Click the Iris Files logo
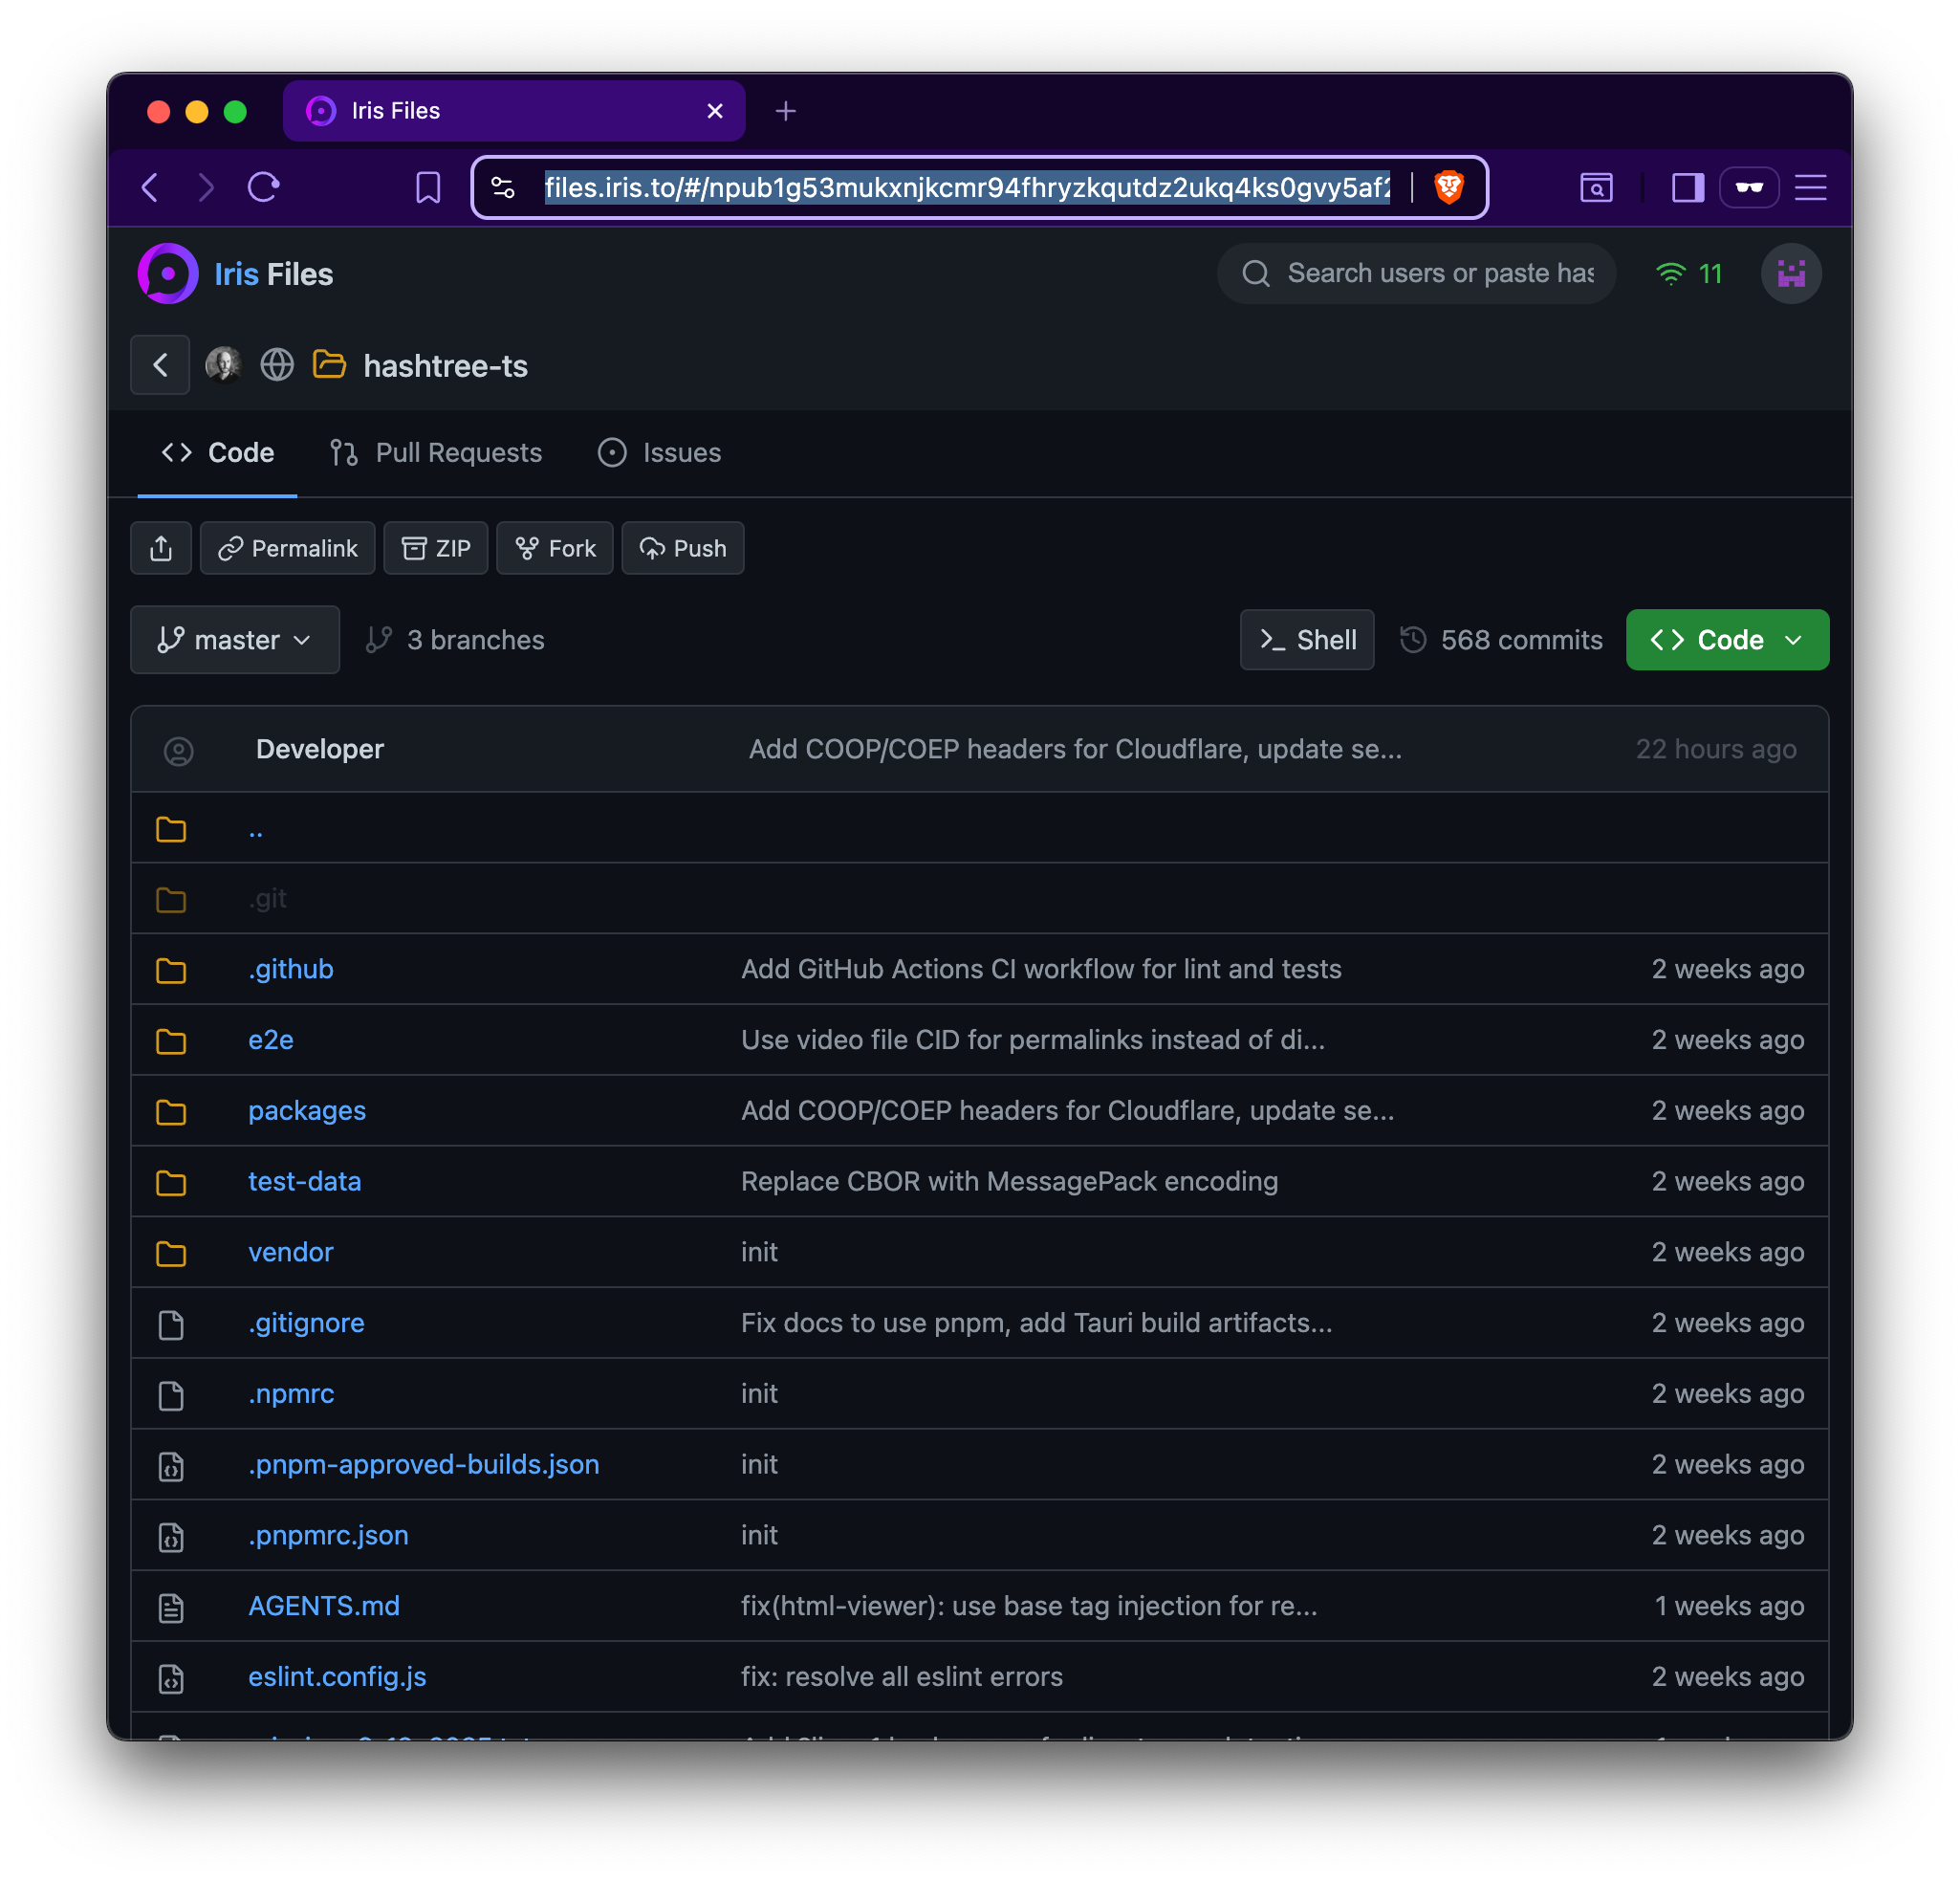The height and width of the screenshot is (1882, 1960). 167,274
